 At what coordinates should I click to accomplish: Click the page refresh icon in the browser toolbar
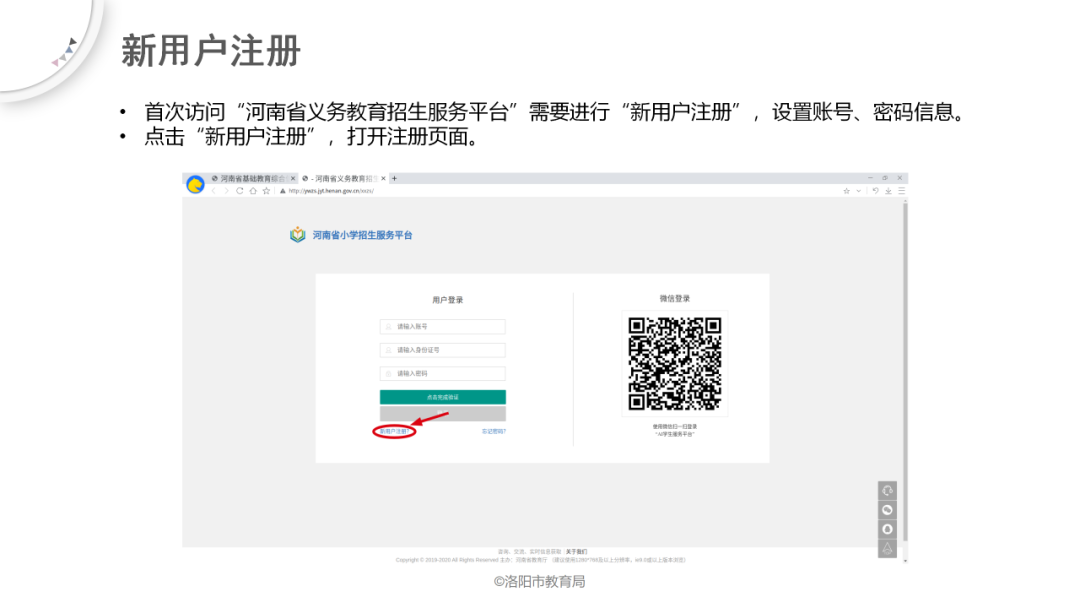click(x=239, y=190)
